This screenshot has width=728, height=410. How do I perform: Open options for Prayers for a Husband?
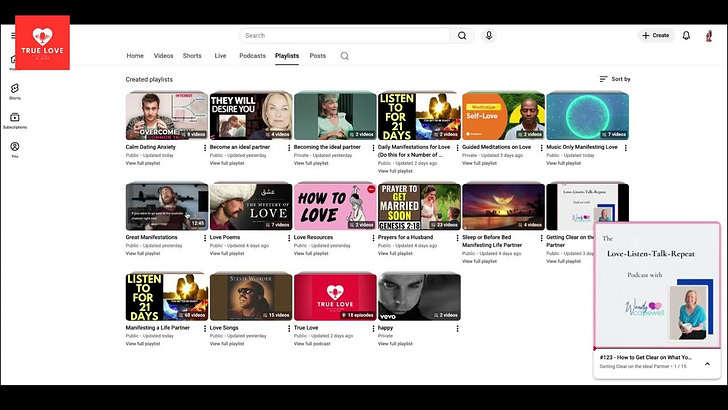point(457,238)
